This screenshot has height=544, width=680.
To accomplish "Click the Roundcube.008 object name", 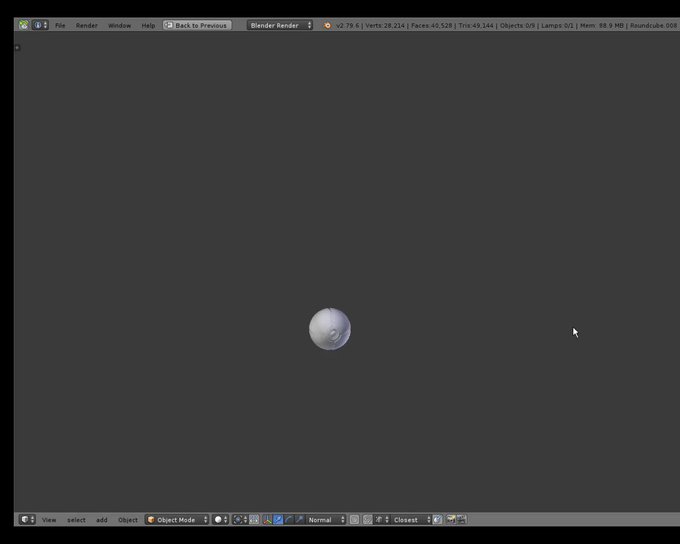I will click(654, 26).
